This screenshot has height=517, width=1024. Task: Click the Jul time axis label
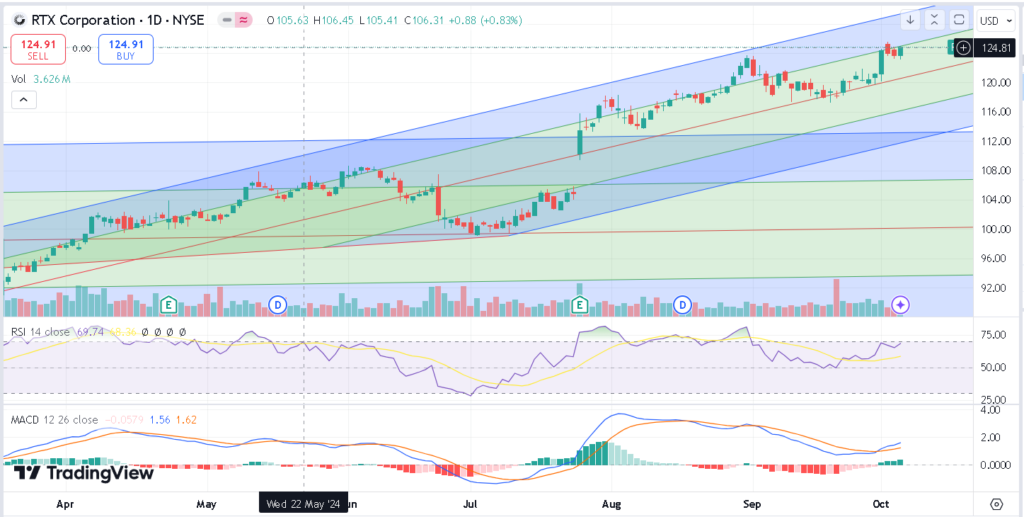(470, 504)
